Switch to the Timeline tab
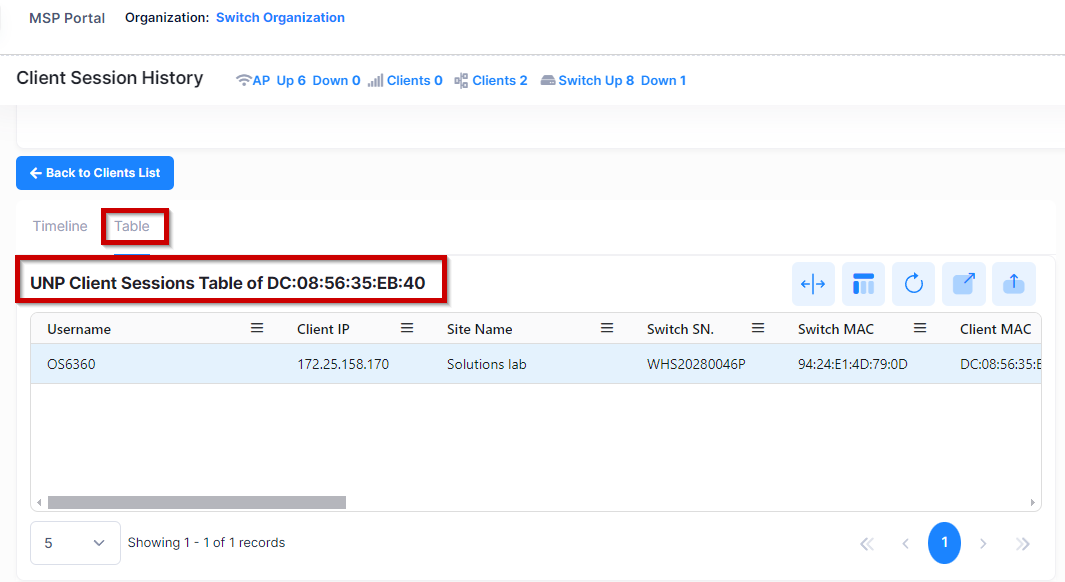The width and height of the screenshot is (1065, 582). click(x=60, y=226)
